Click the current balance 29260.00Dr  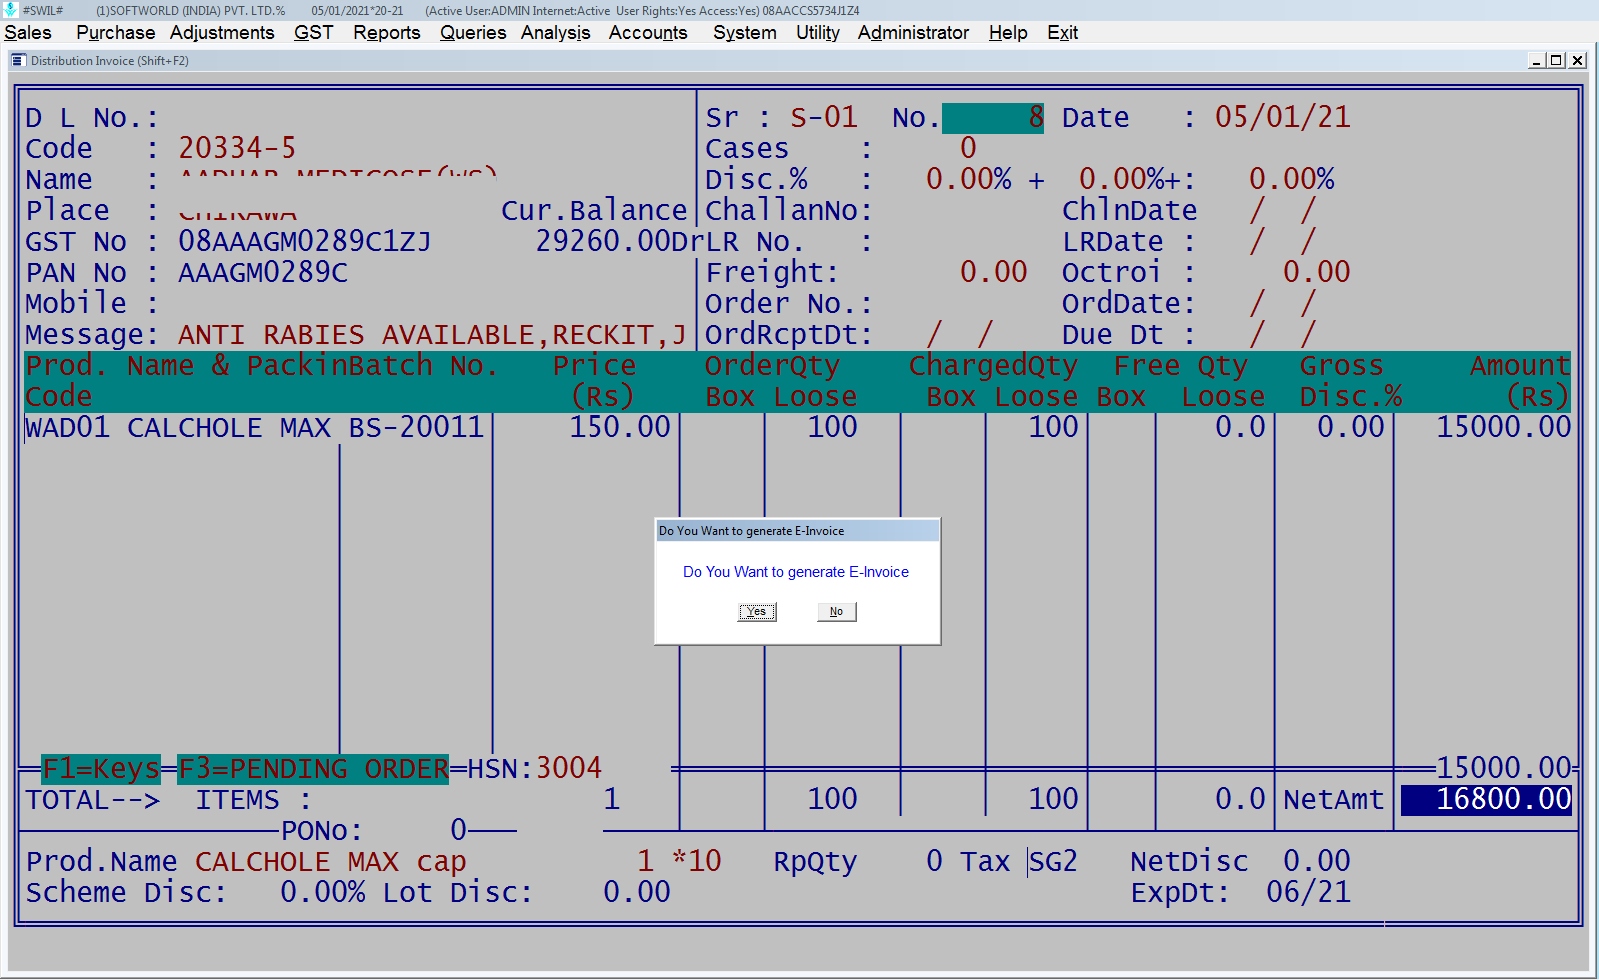pyautogui.click(x=620, y=242)
